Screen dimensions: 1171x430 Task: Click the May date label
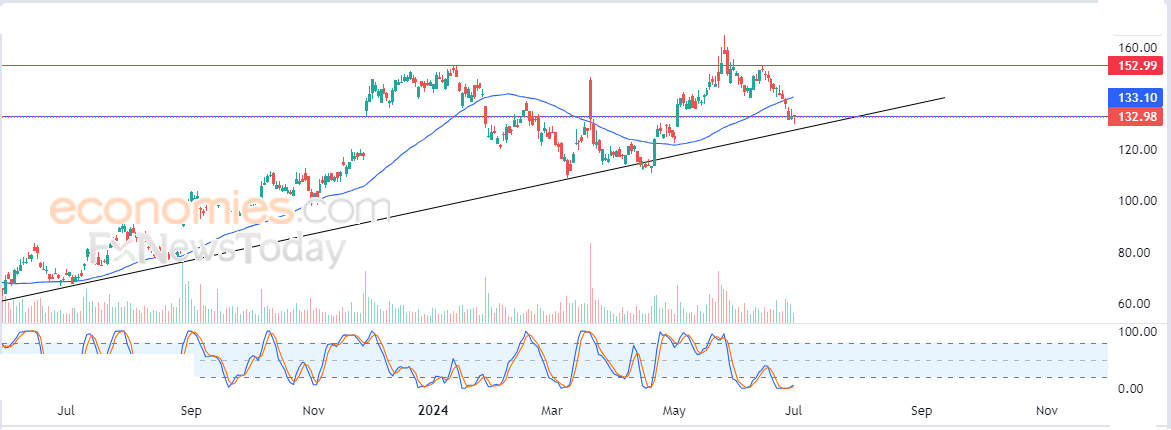pos(675,411)
